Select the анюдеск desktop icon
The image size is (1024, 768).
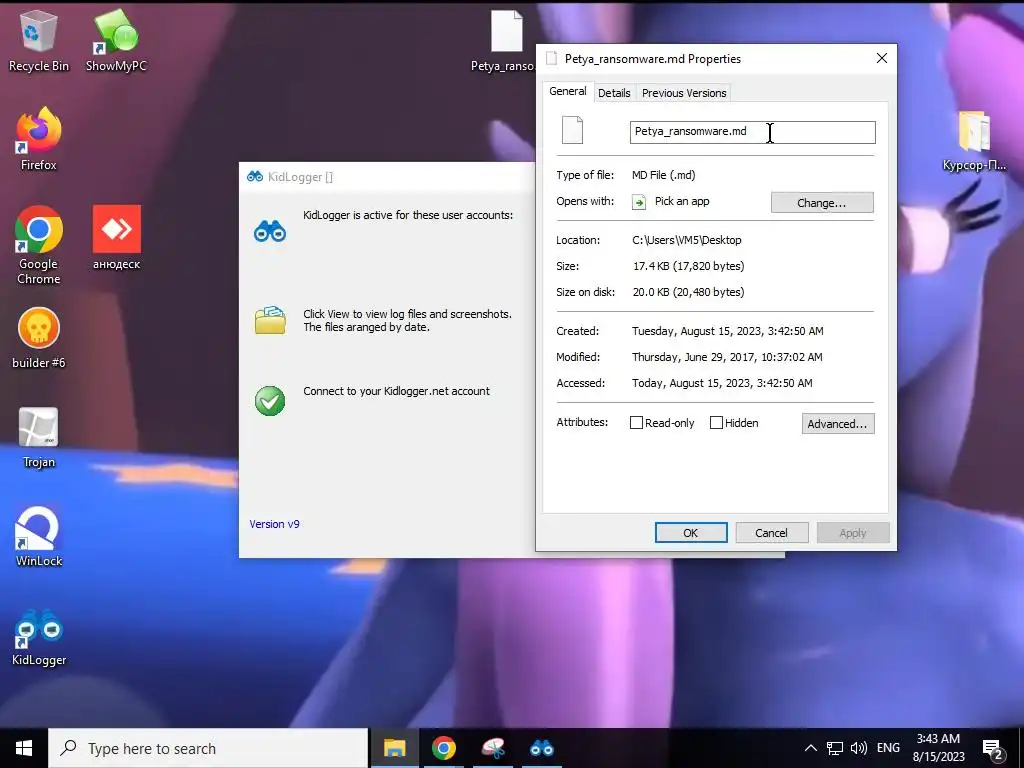[x=116, y=237]
